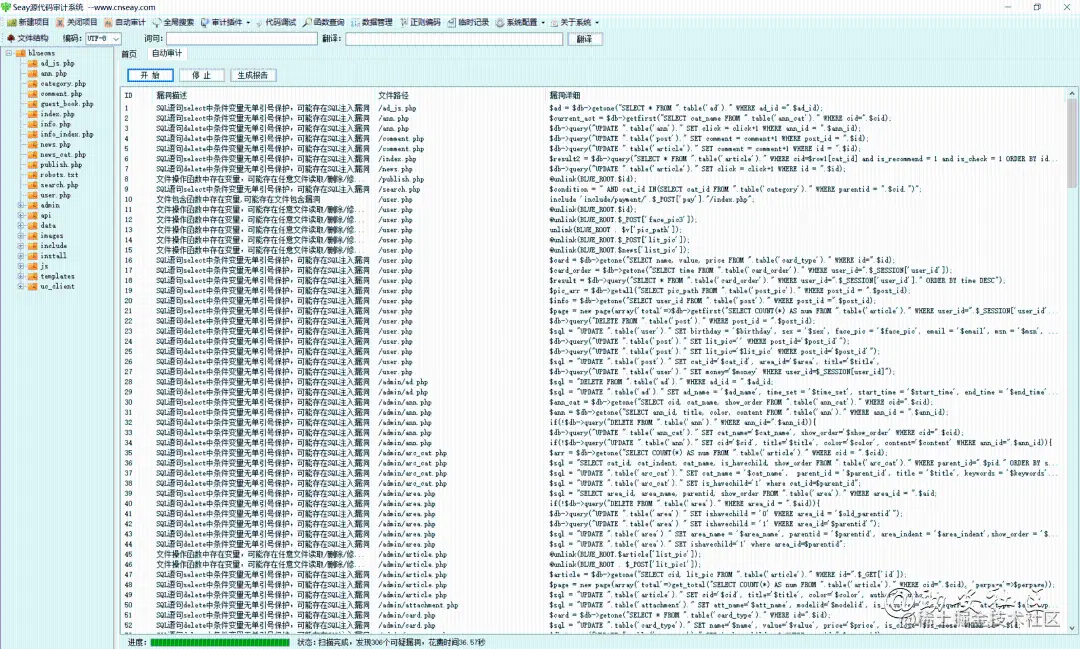The height and width of the screenshot is (649, 1080).
Task: Open 自动审计 from the top toolbar
Action: tap(125, 22)
